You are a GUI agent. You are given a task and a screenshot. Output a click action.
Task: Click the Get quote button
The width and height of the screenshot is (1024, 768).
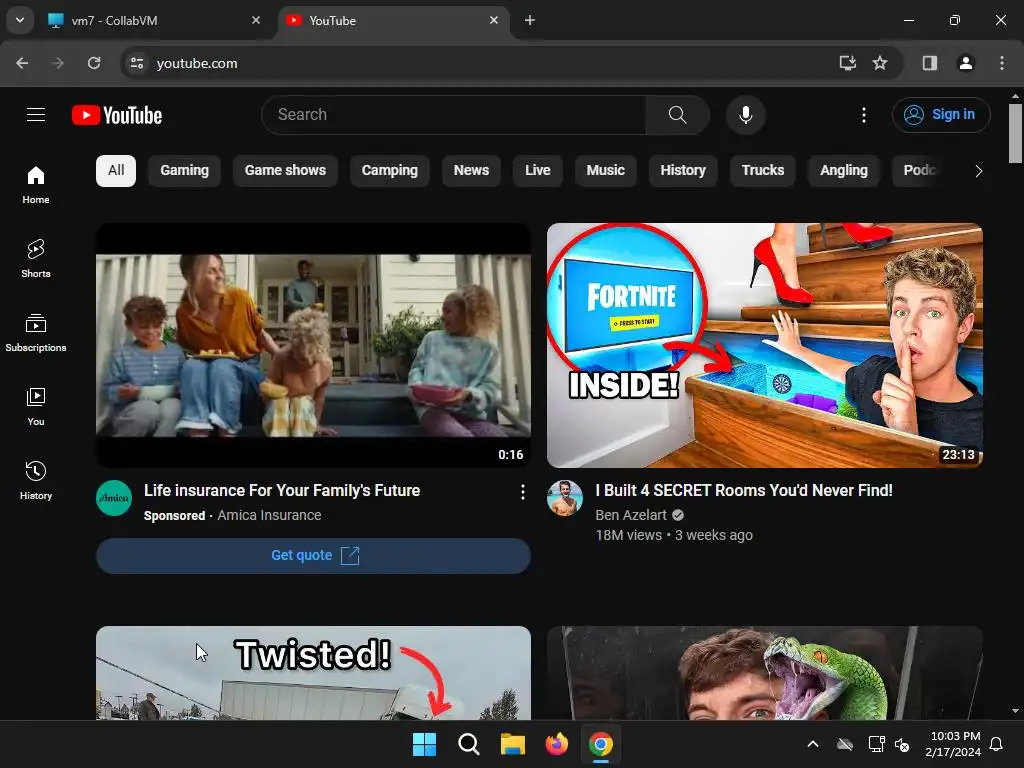click(x=313, y=556)
